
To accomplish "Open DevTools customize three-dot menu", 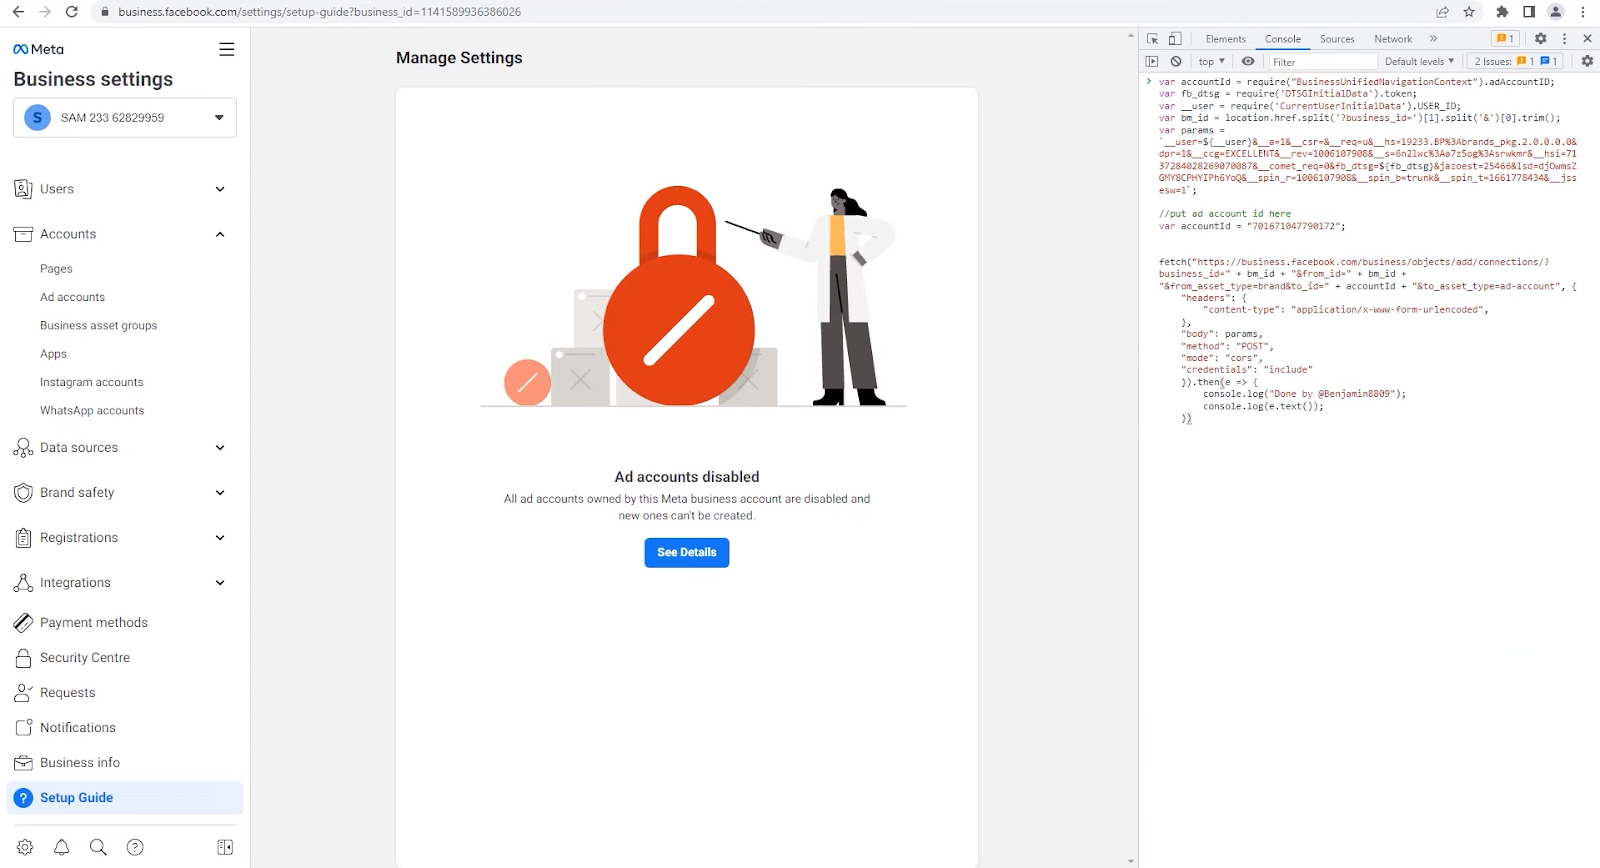I will (1565, 39).
